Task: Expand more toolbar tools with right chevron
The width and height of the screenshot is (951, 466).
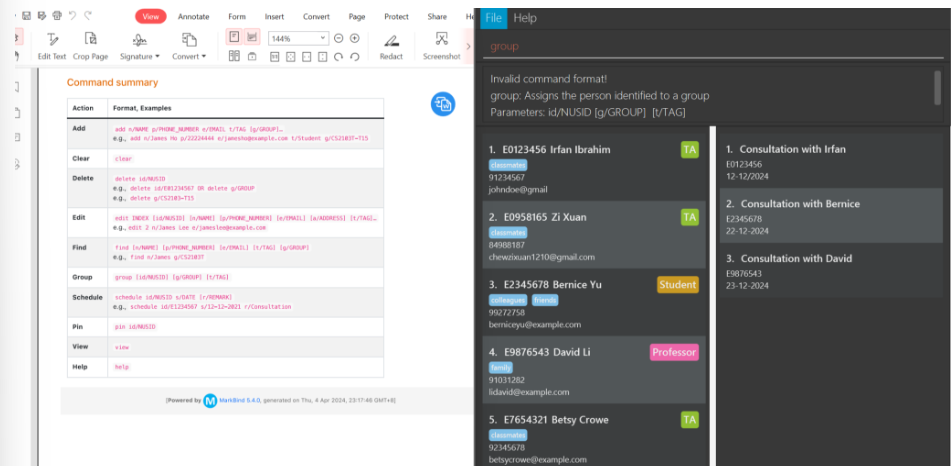Action: click(x=468, y=46)
